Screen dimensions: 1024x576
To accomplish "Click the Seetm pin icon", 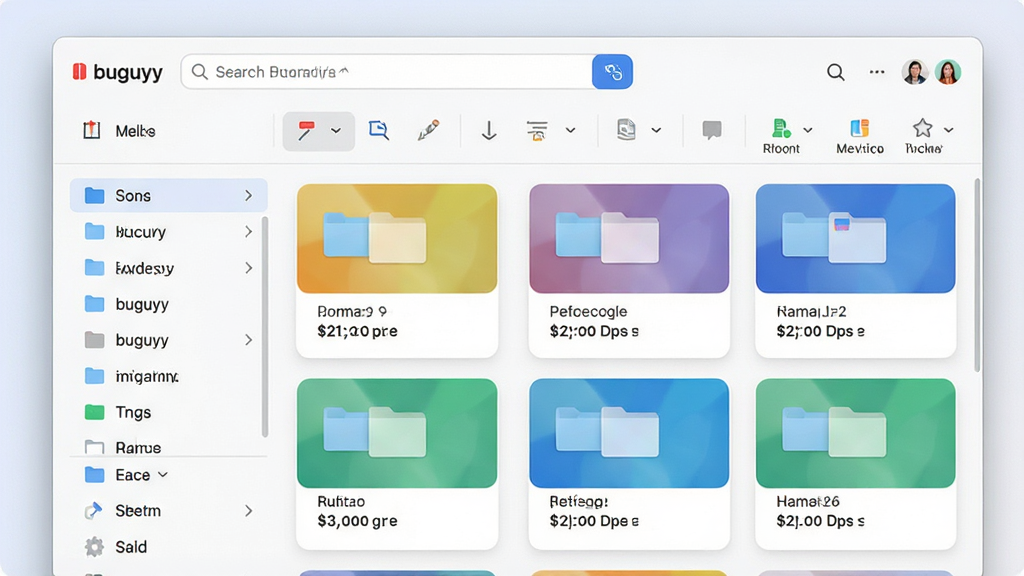I will tap(93, 511).
